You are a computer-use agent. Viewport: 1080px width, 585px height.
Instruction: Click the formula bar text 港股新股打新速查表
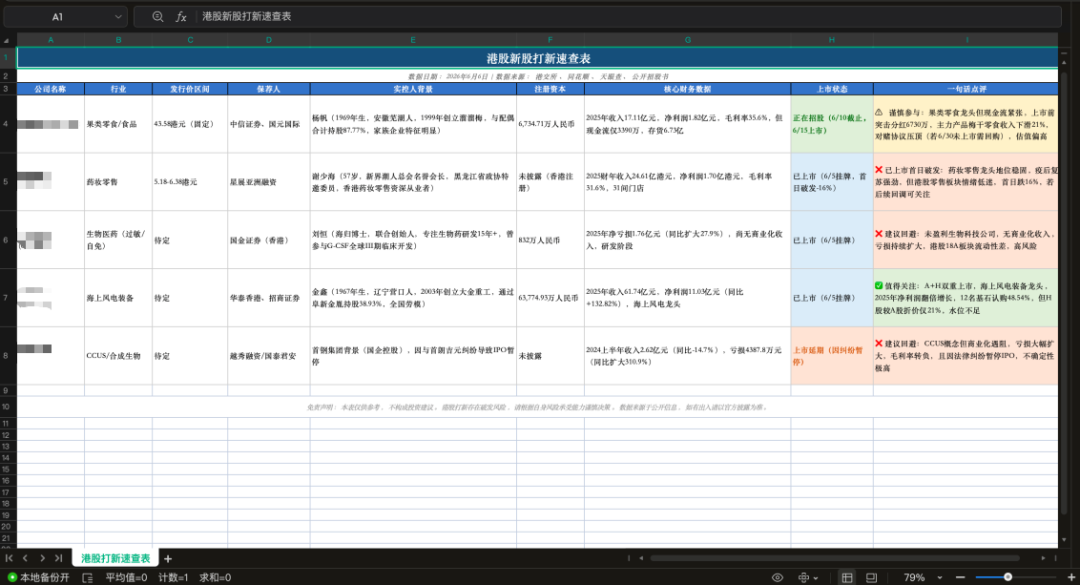click(x=247, y=17)
